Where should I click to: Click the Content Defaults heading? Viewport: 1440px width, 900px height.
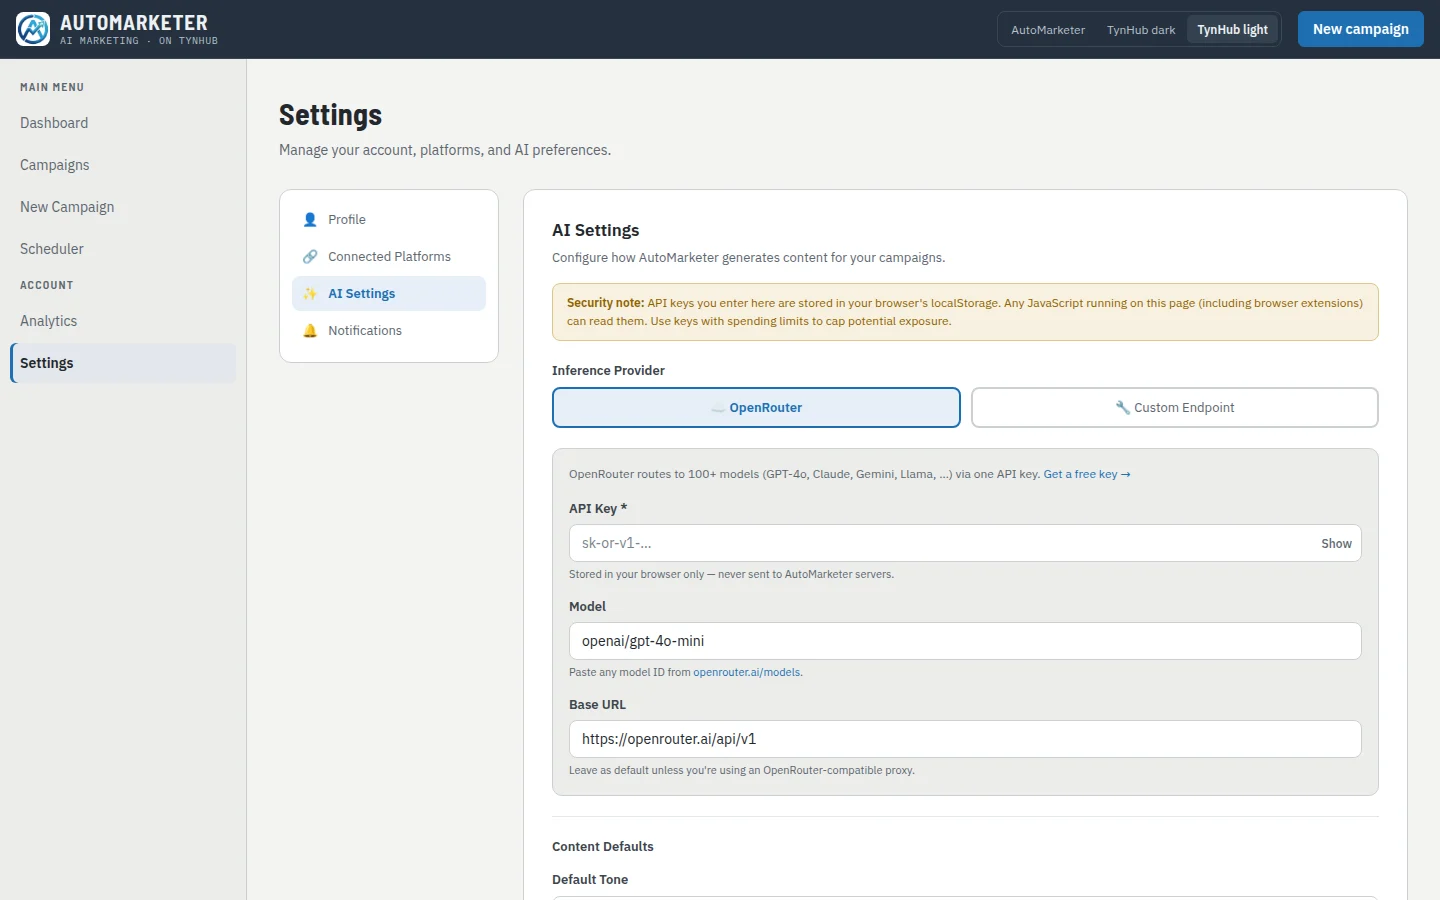(x=603, y=847)
